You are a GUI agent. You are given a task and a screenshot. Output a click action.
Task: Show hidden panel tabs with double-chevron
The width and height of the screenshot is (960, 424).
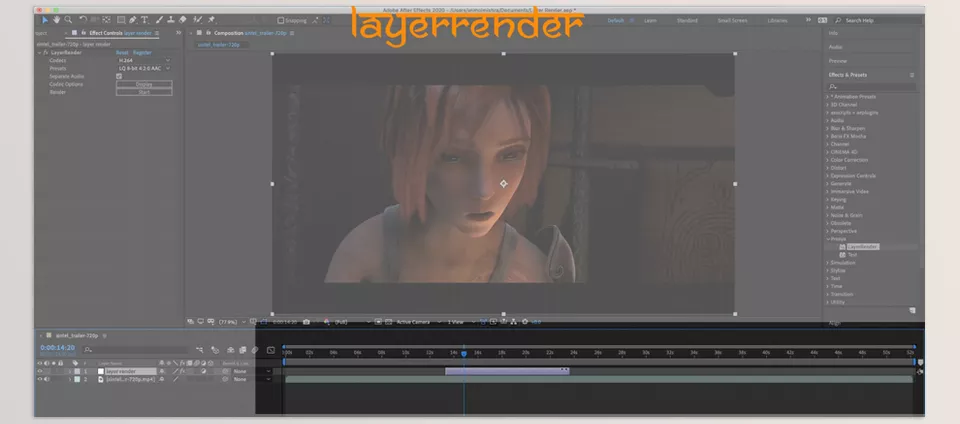178,33
